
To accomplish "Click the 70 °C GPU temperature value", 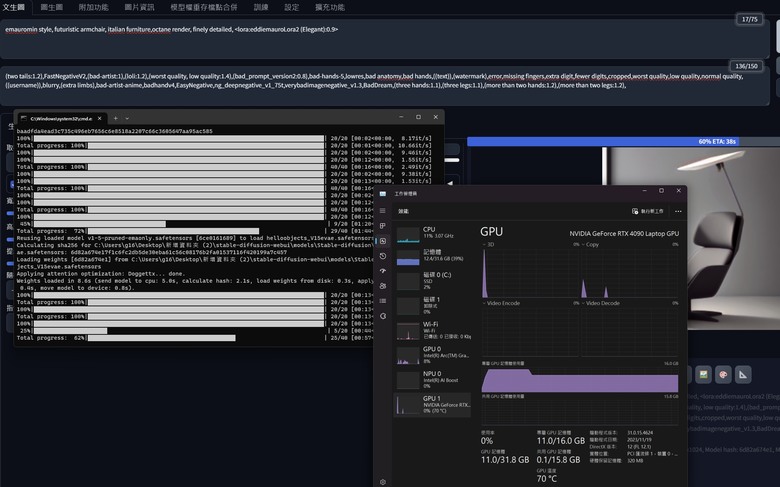I will 546,479.
